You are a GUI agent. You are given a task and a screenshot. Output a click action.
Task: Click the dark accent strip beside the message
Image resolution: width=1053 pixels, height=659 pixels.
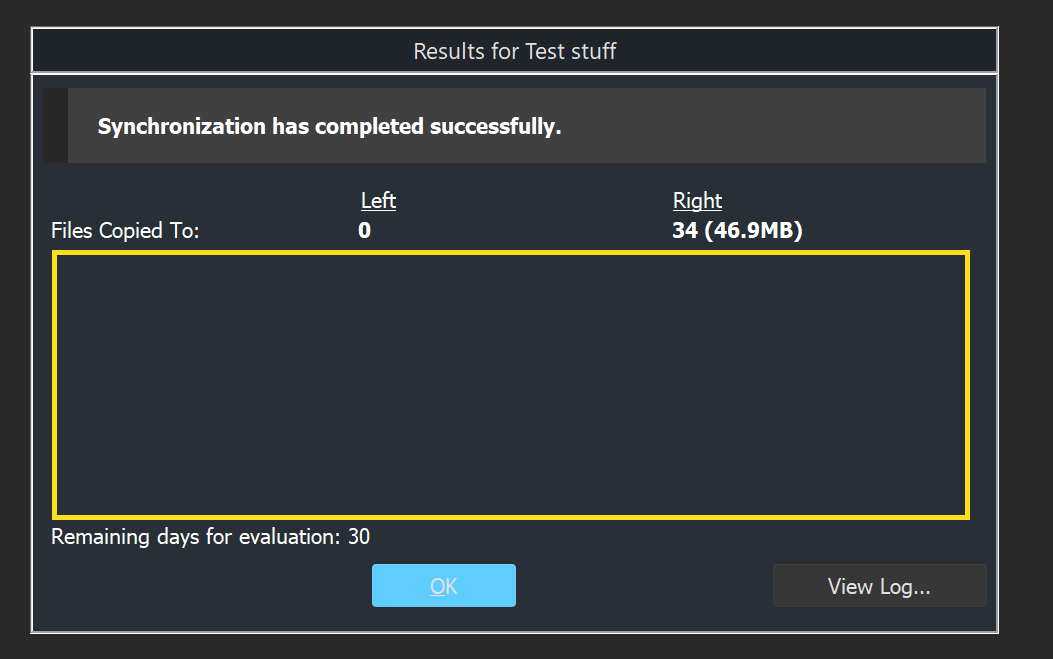pyautogui.click(x=56, y=126)
